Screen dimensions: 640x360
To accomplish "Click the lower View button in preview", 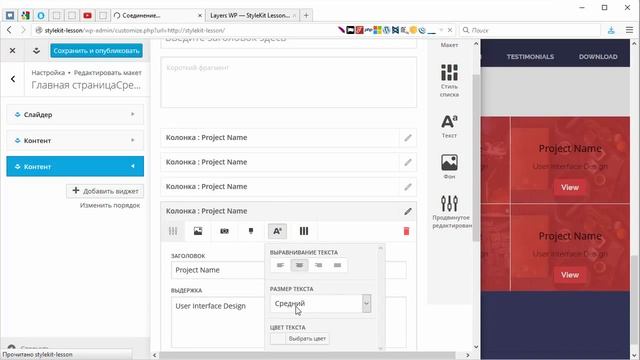I will (x=570, y=275).
